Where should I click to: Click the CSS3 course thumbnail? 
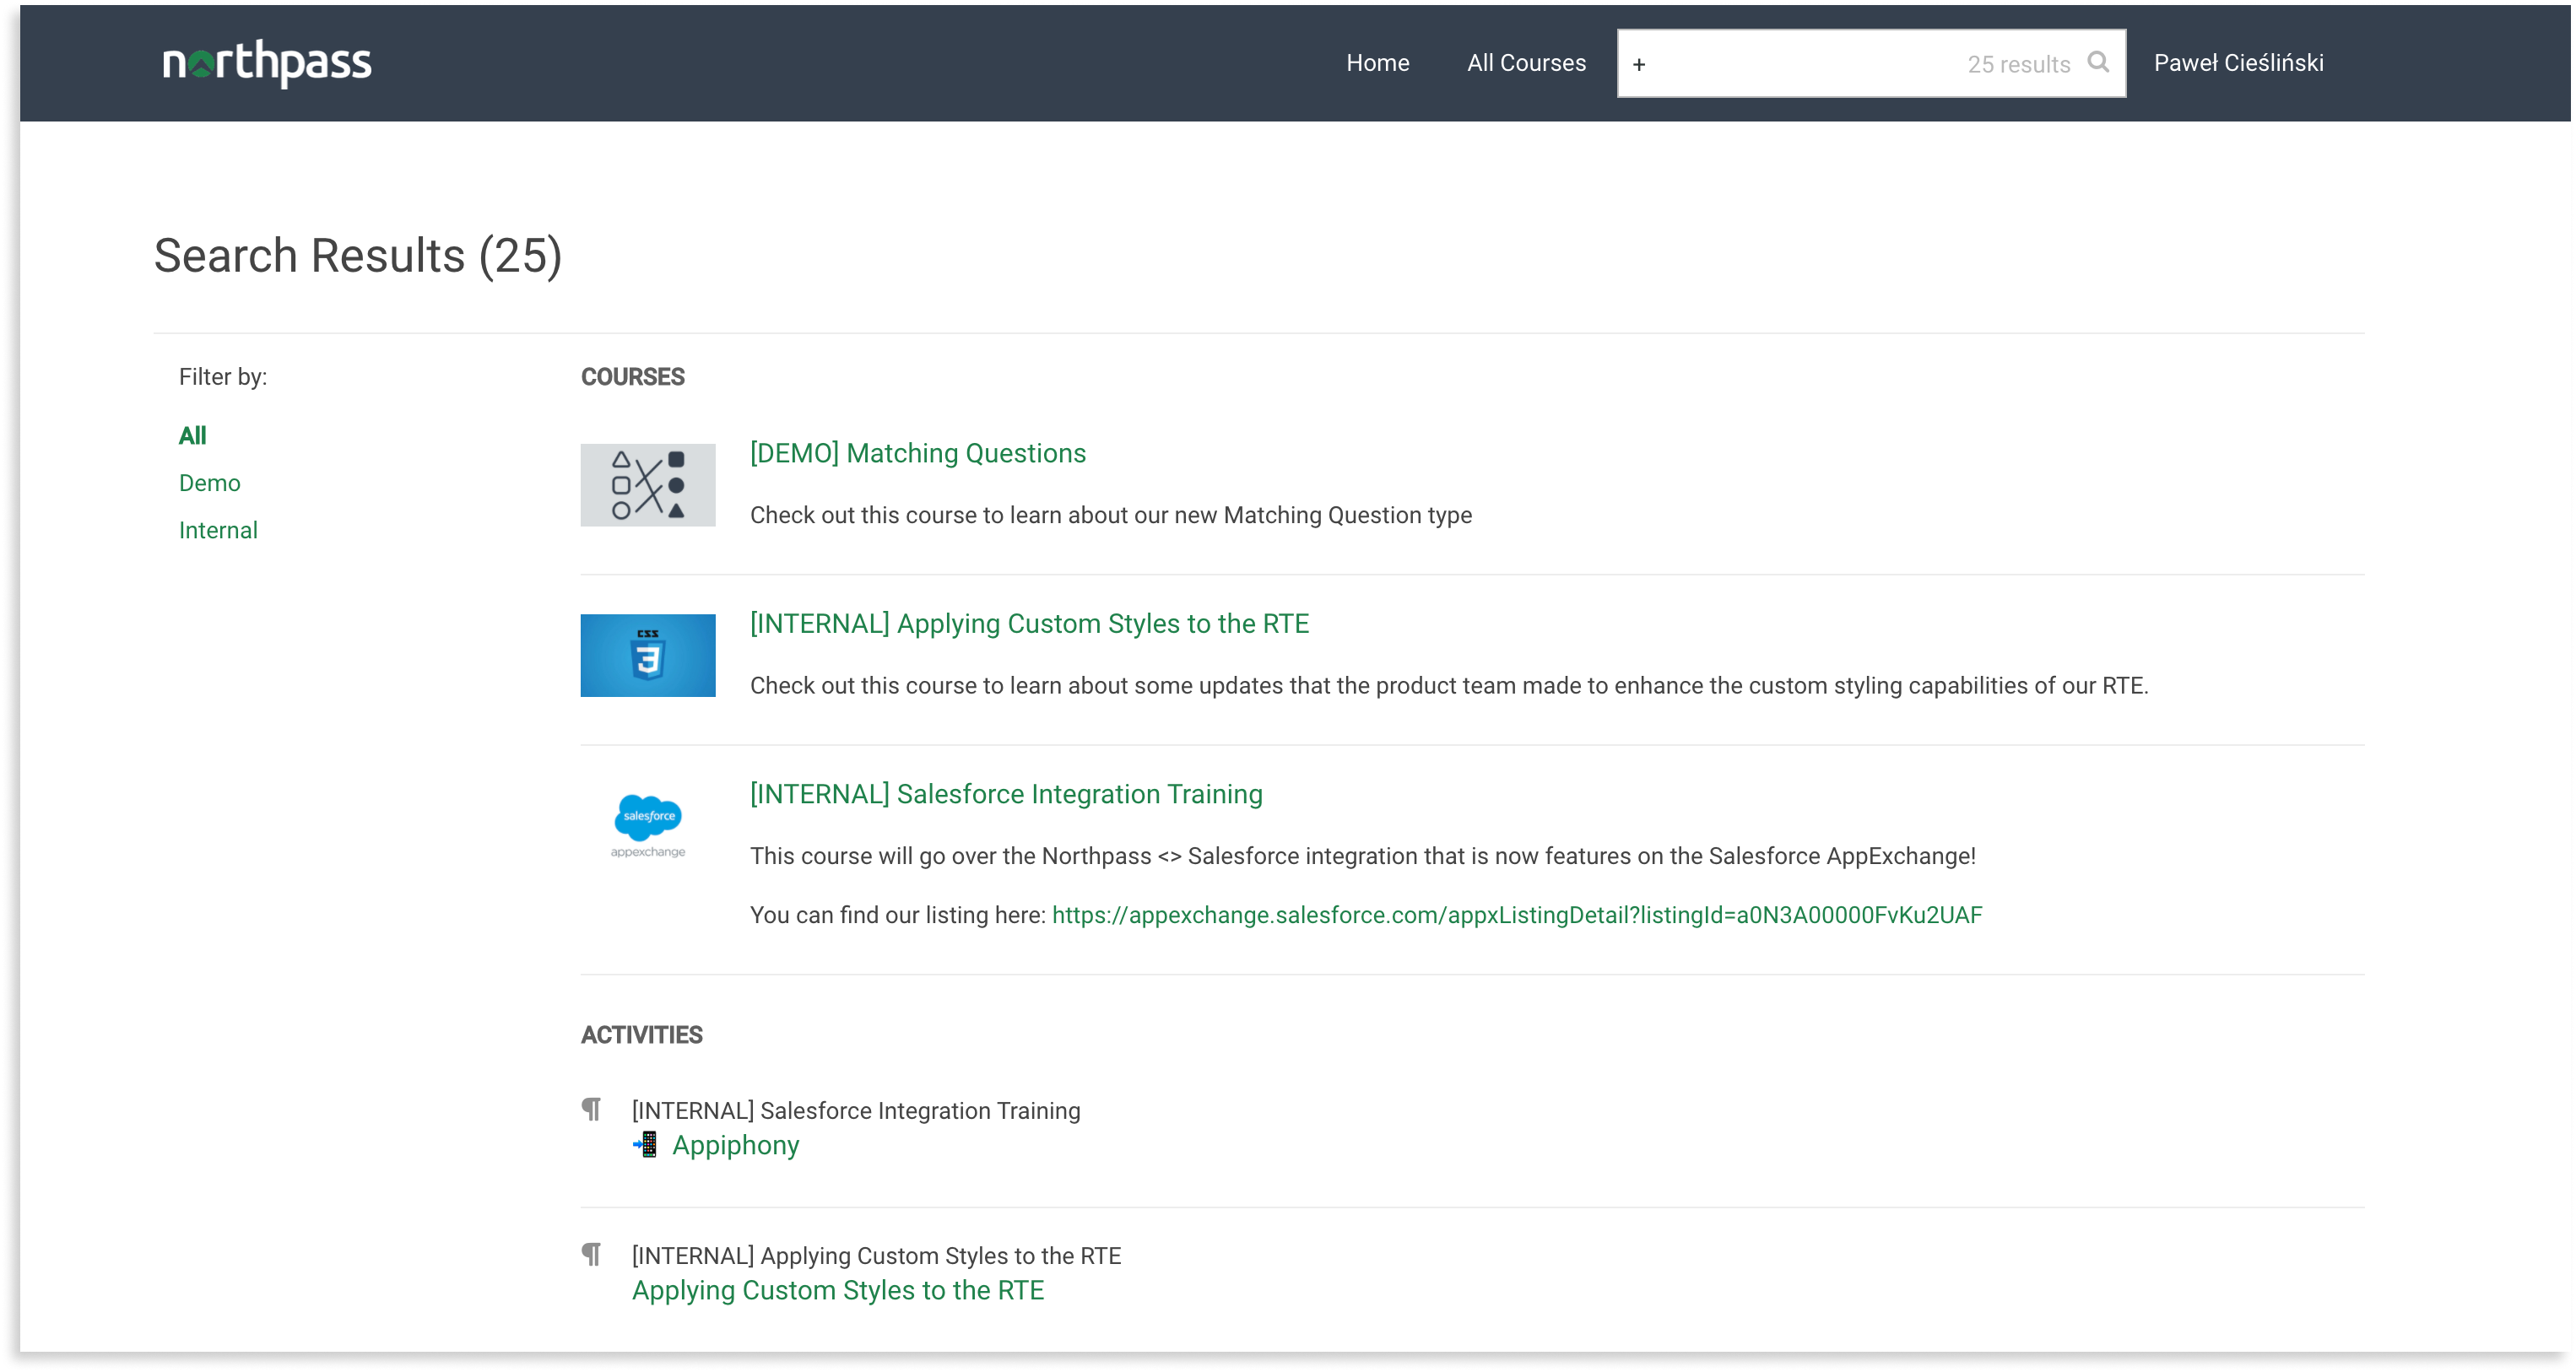tap(648, 655)
